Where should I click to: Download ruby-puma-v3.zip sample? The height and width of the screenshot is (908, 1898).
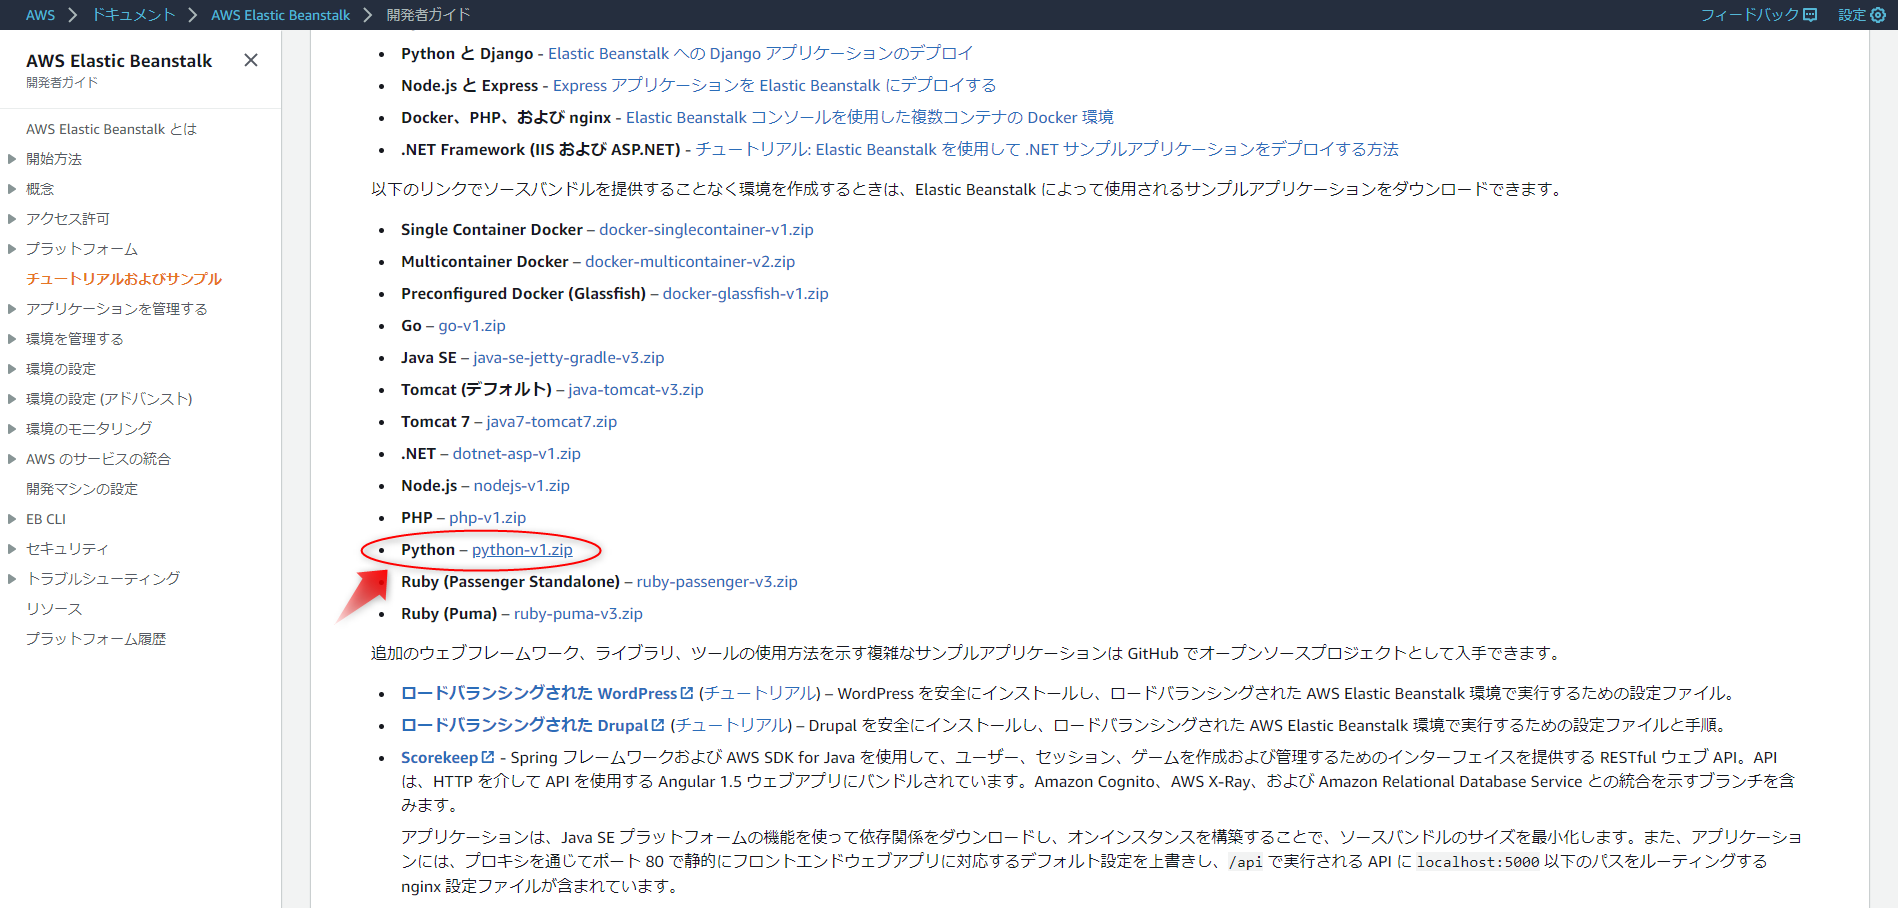coord(578,614)
